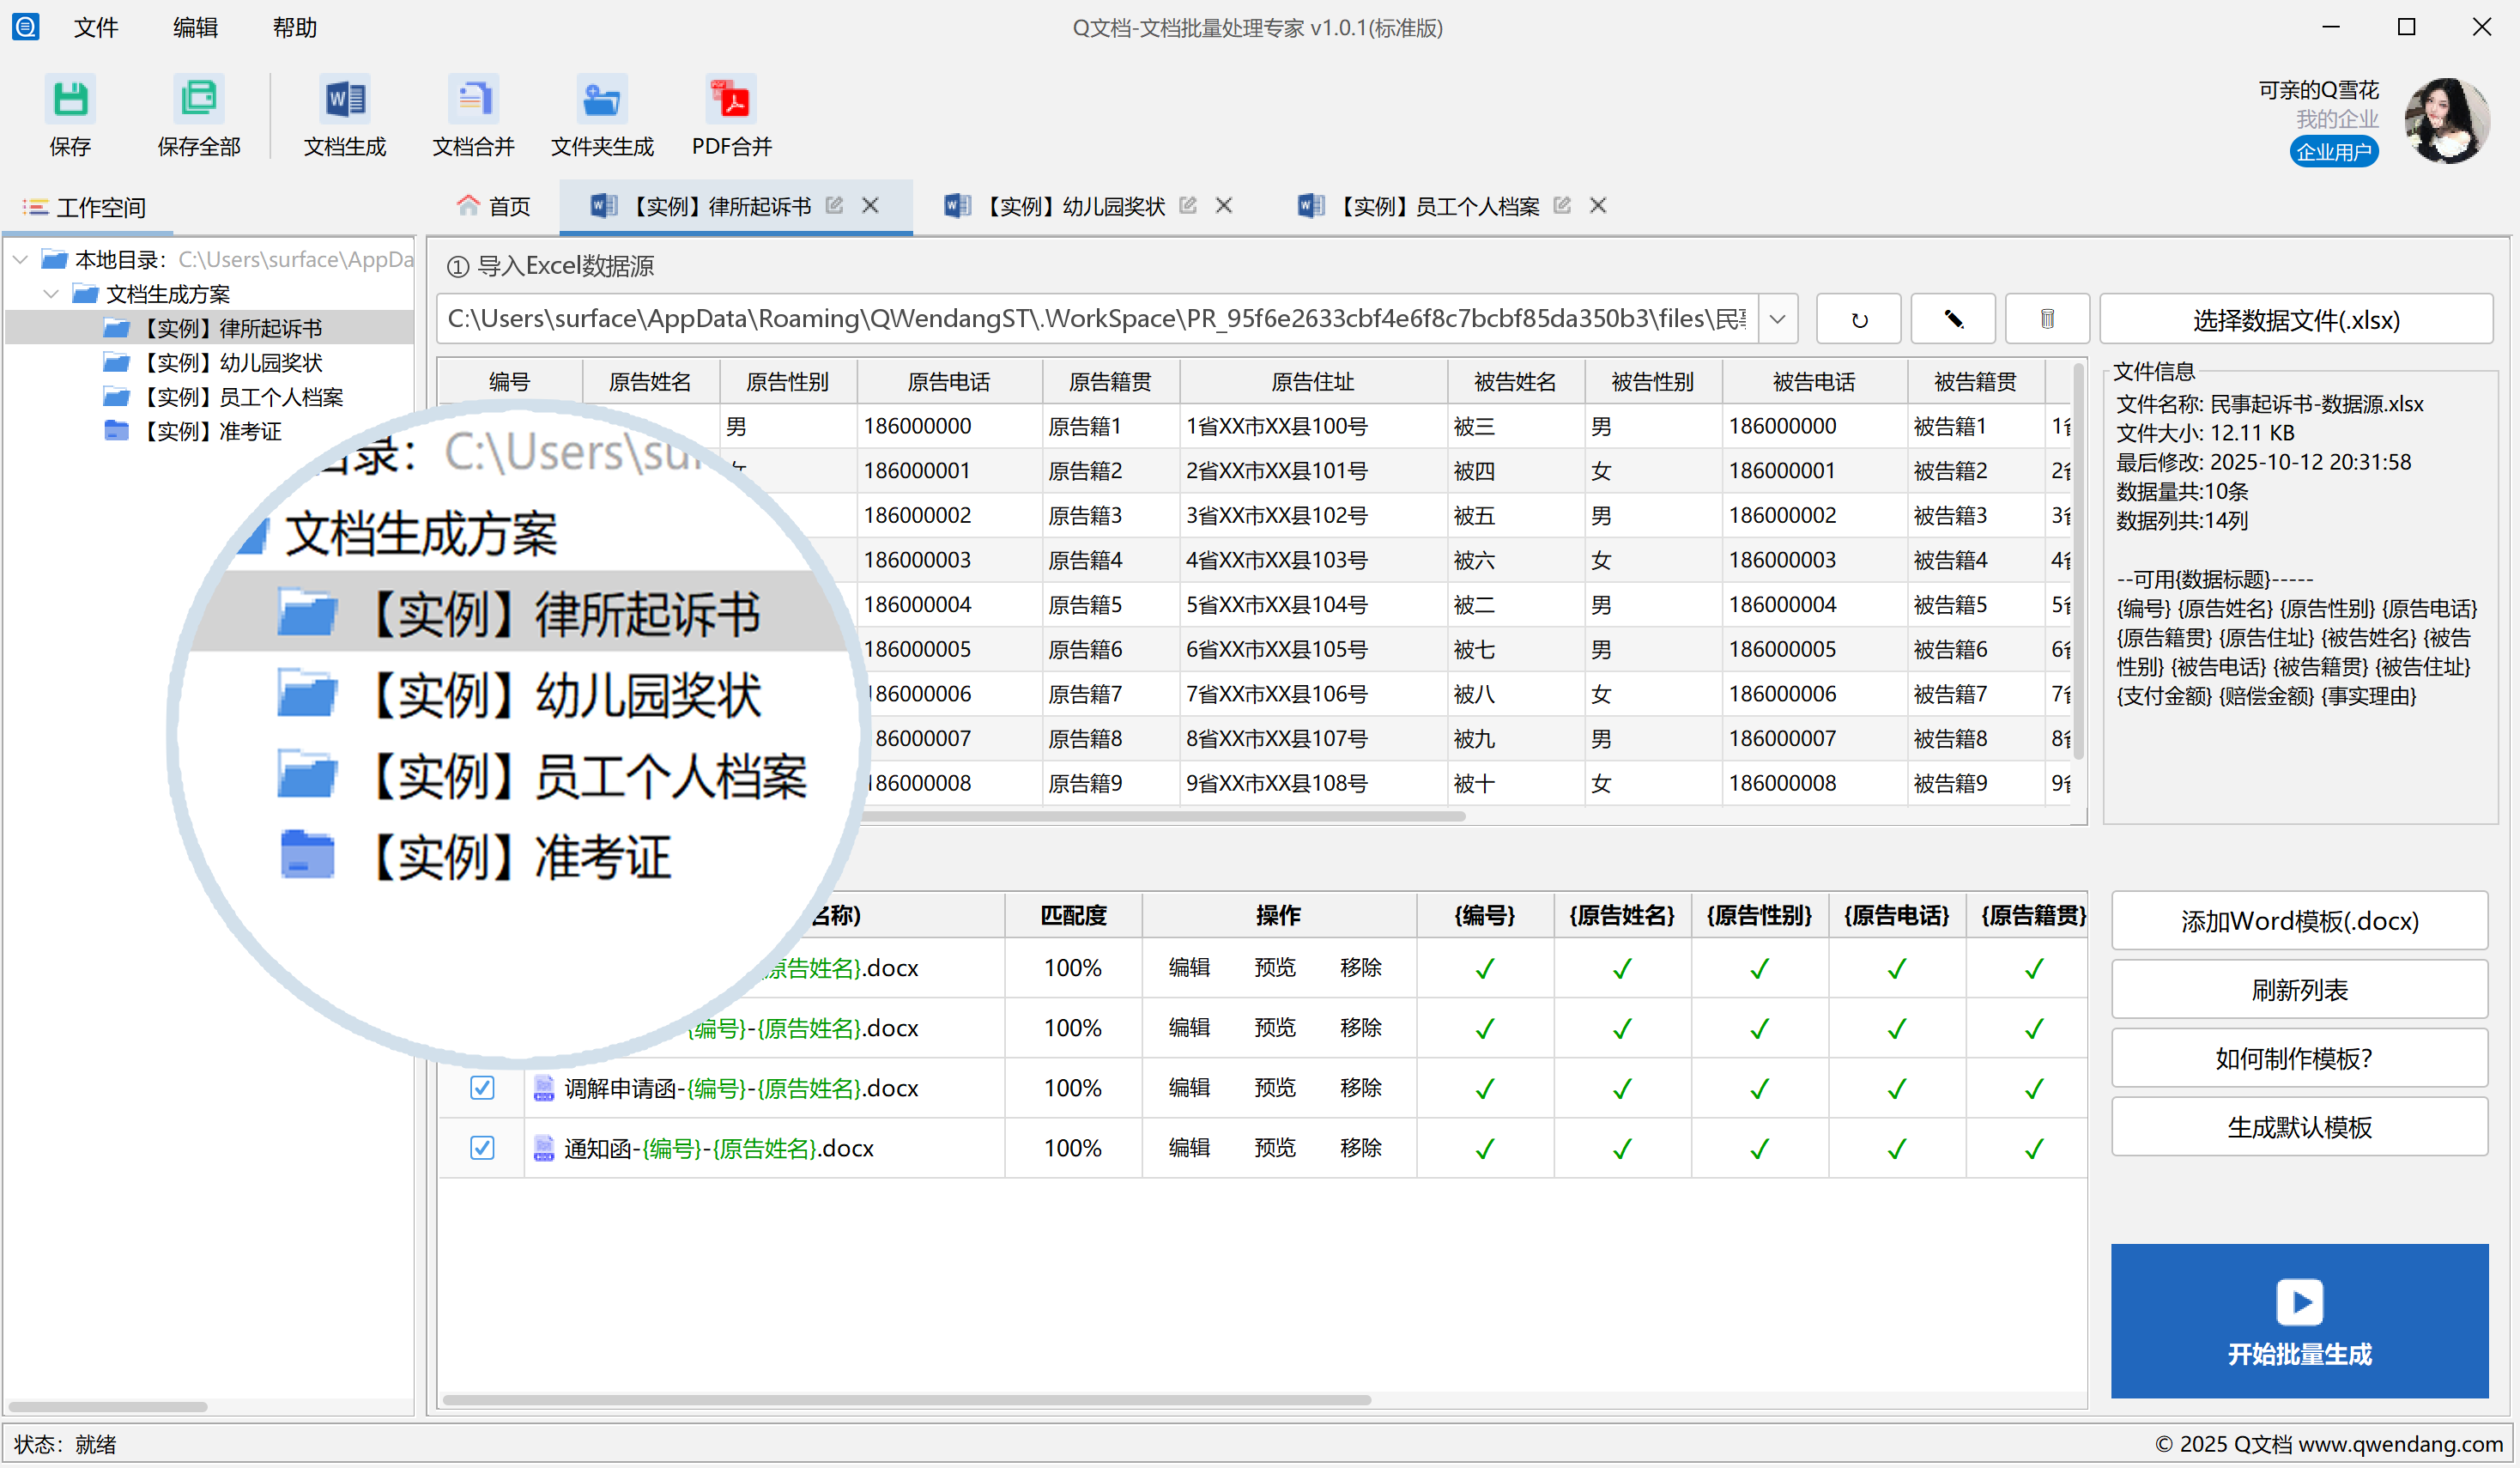Screen dimensions: 2520x1468
Task: Click the refresh data source icon
Action: (1858, 320)
